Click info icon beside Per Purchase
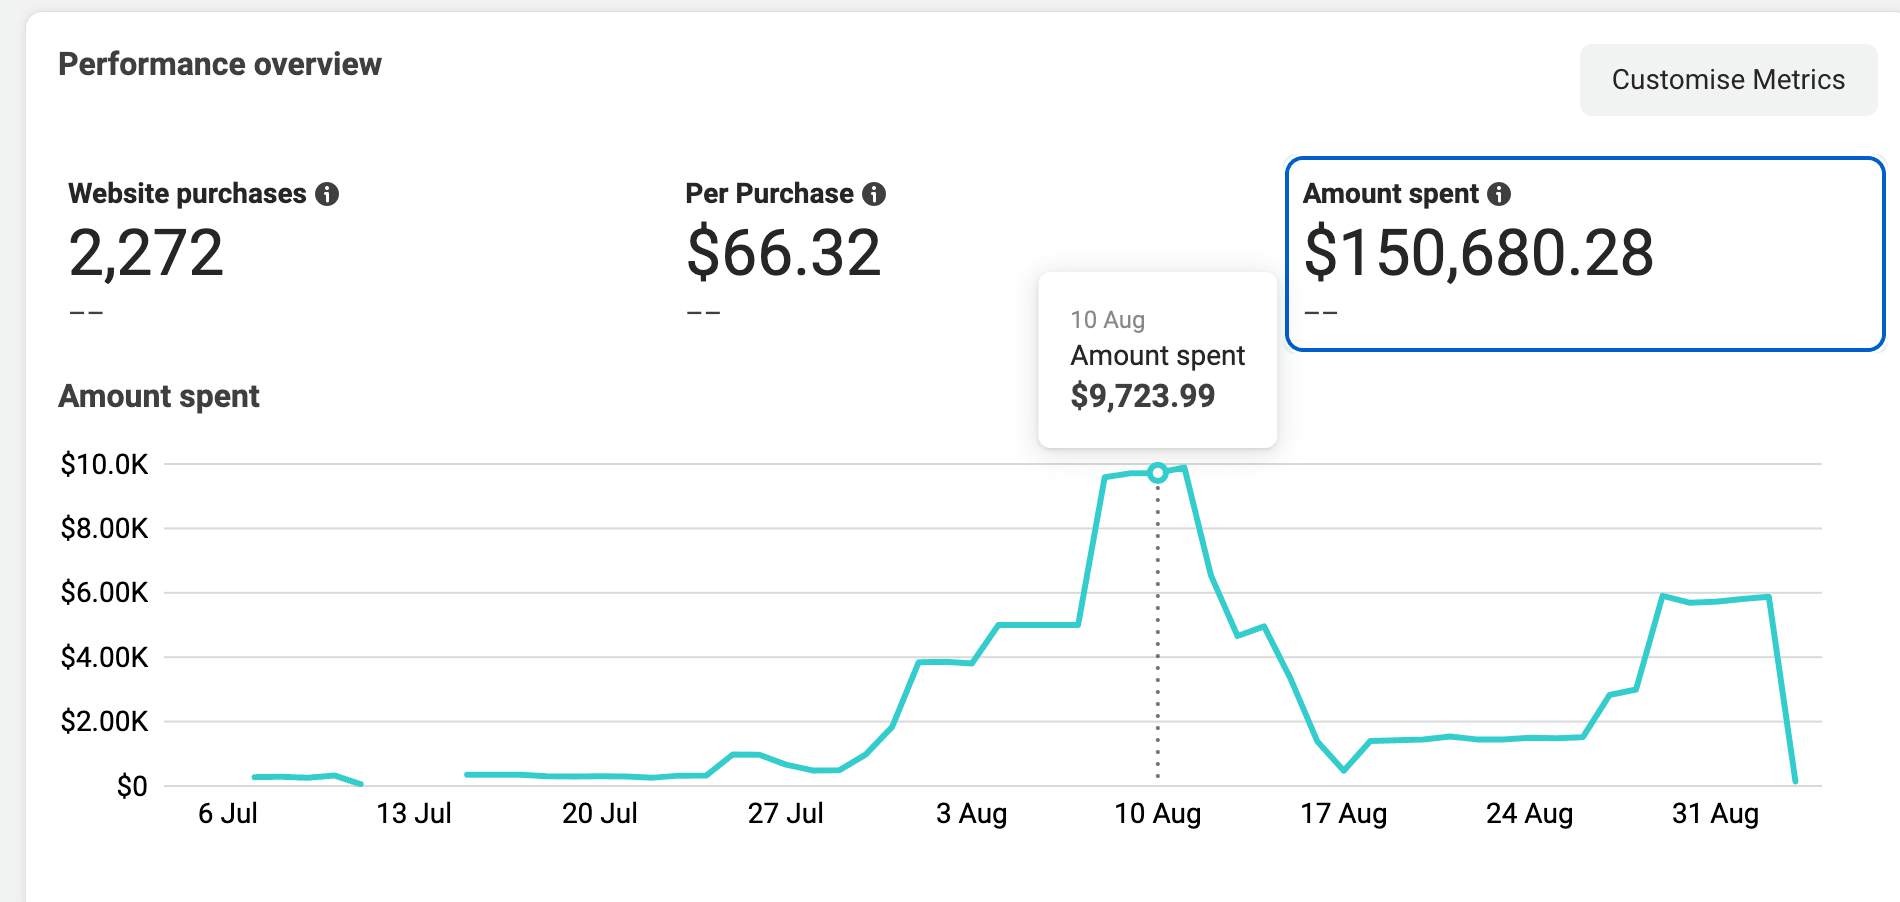The width and height of the screenshot is (1900, 902). 874,194
